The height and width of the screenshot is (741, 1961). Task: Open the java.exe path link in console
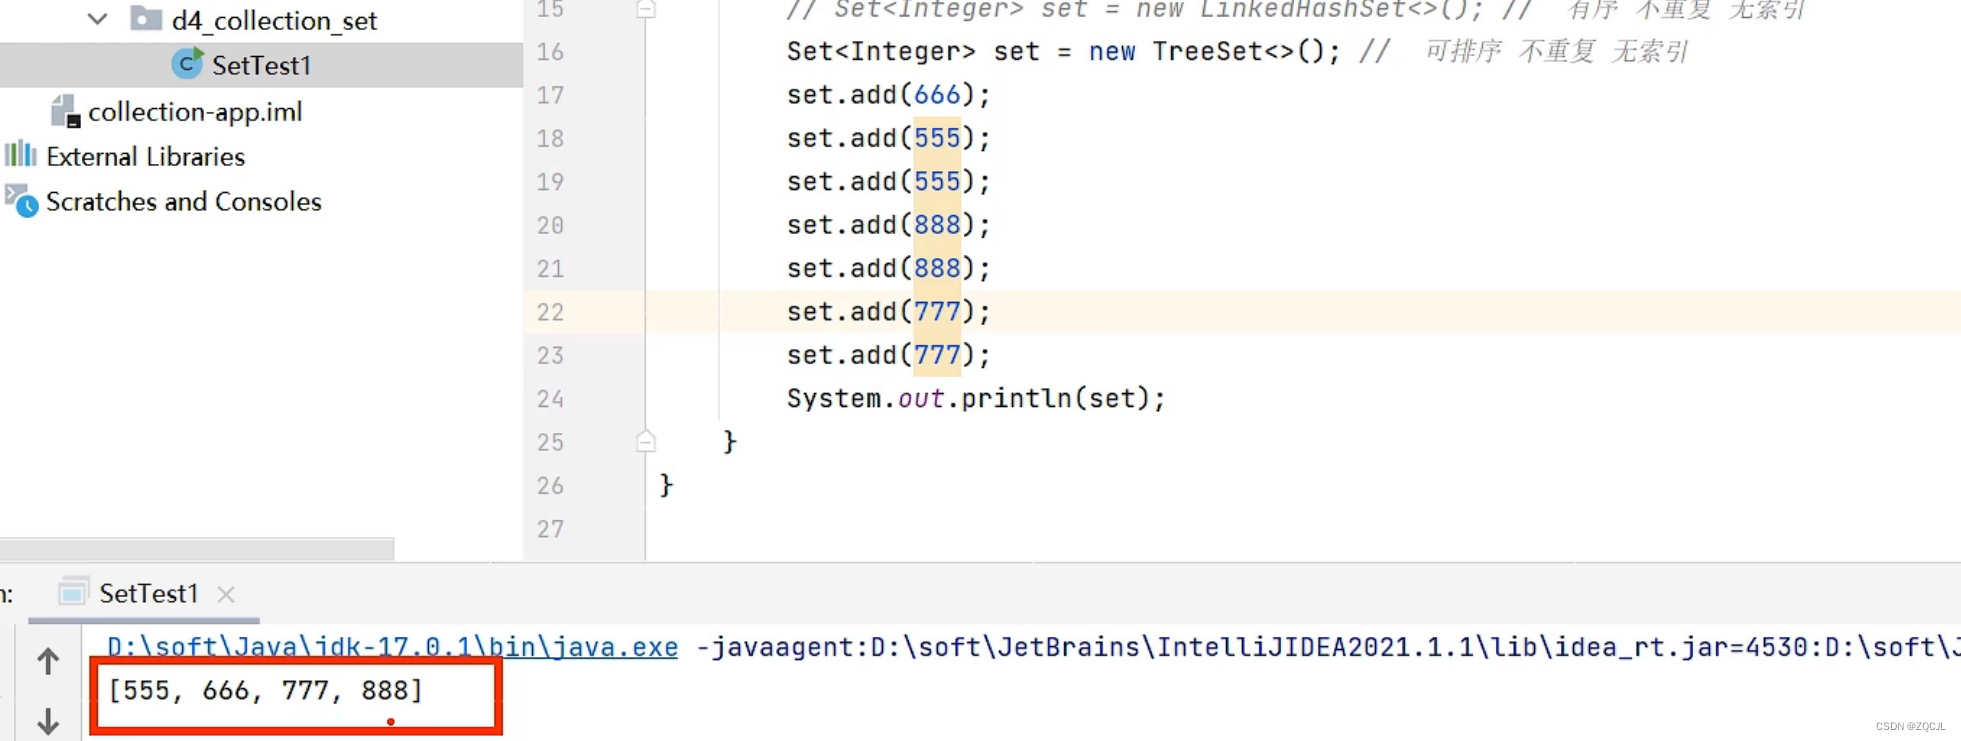pos(392,647)
